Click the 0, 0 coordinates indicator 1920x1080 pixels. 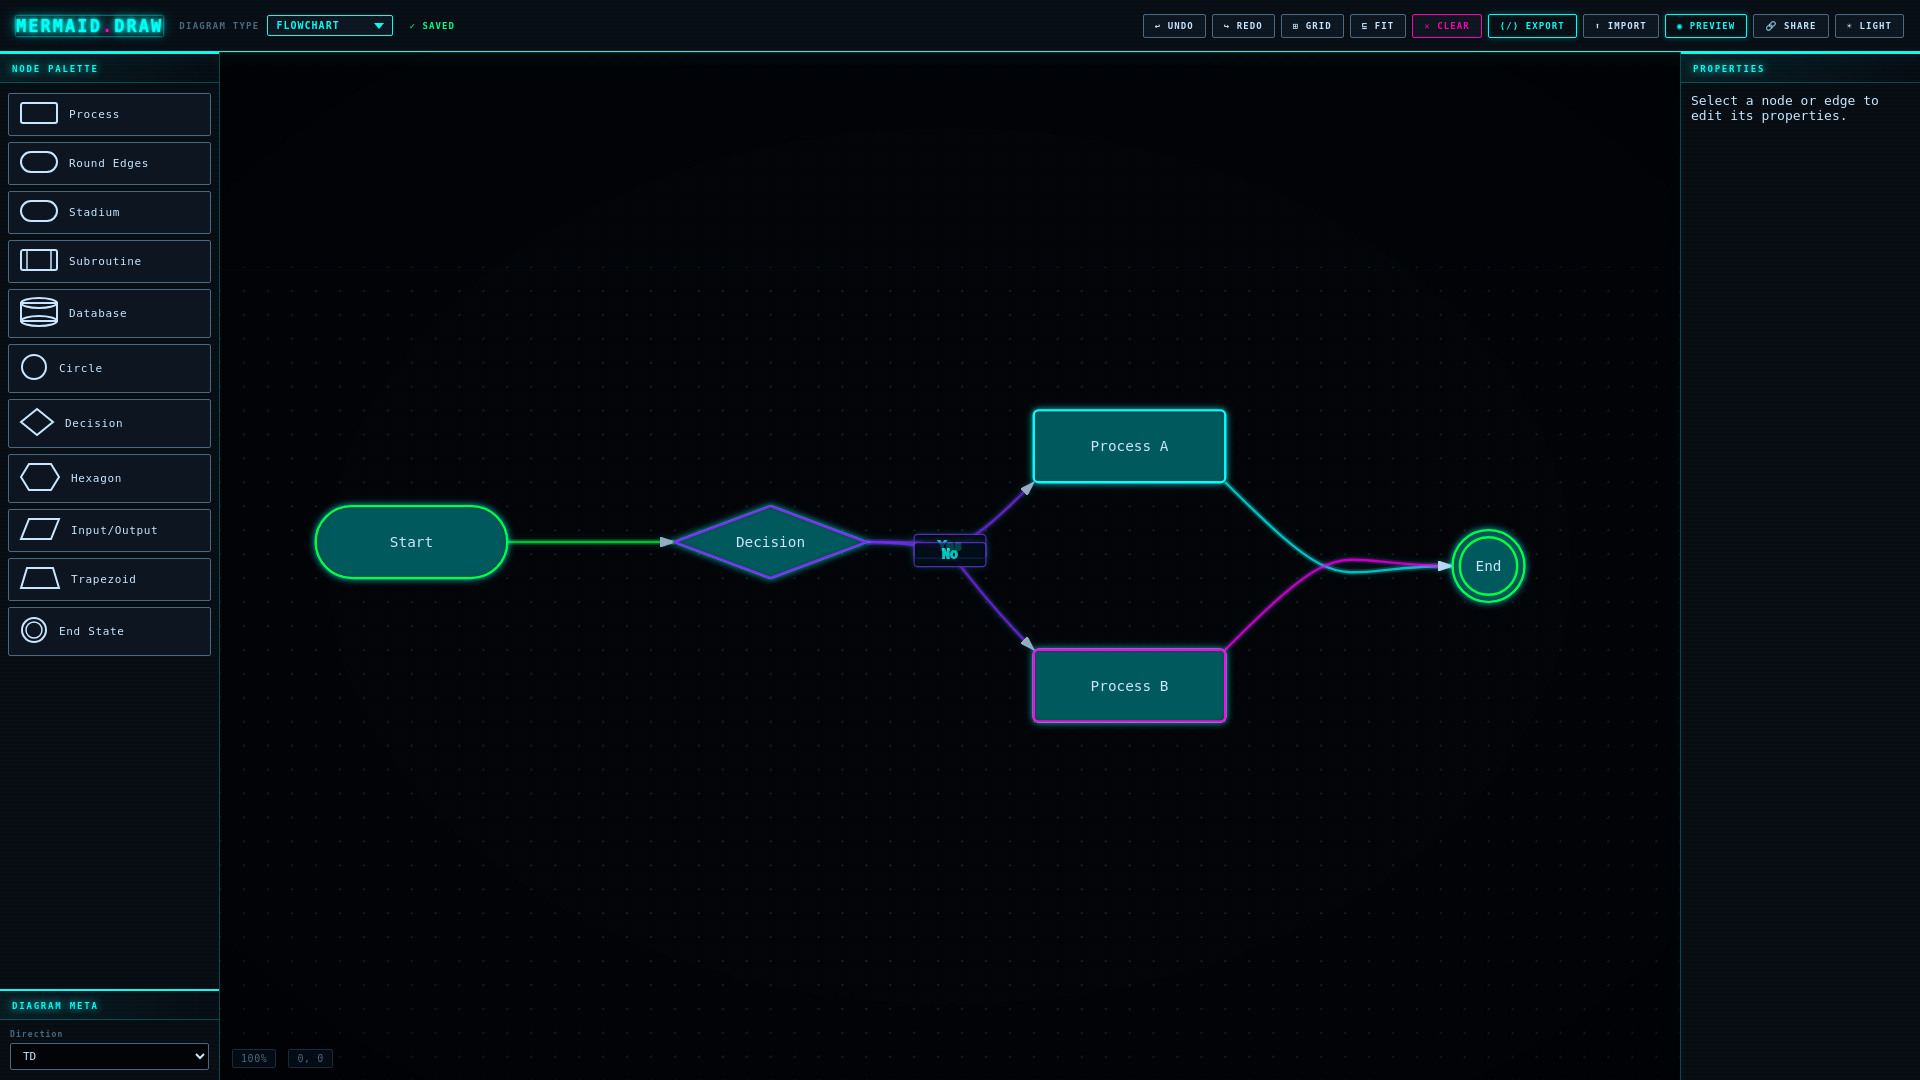point(310,1058)
